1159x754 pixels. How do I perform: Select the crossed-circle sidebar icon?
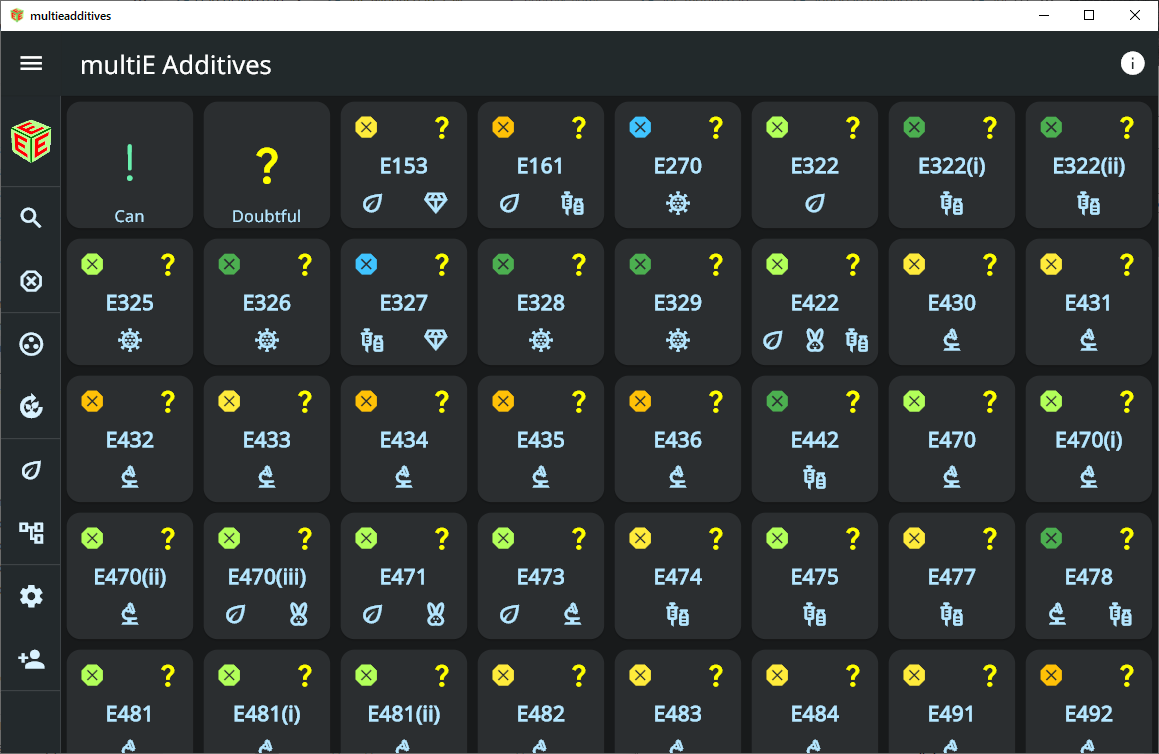pyautogui.click(x=31, y=281)
